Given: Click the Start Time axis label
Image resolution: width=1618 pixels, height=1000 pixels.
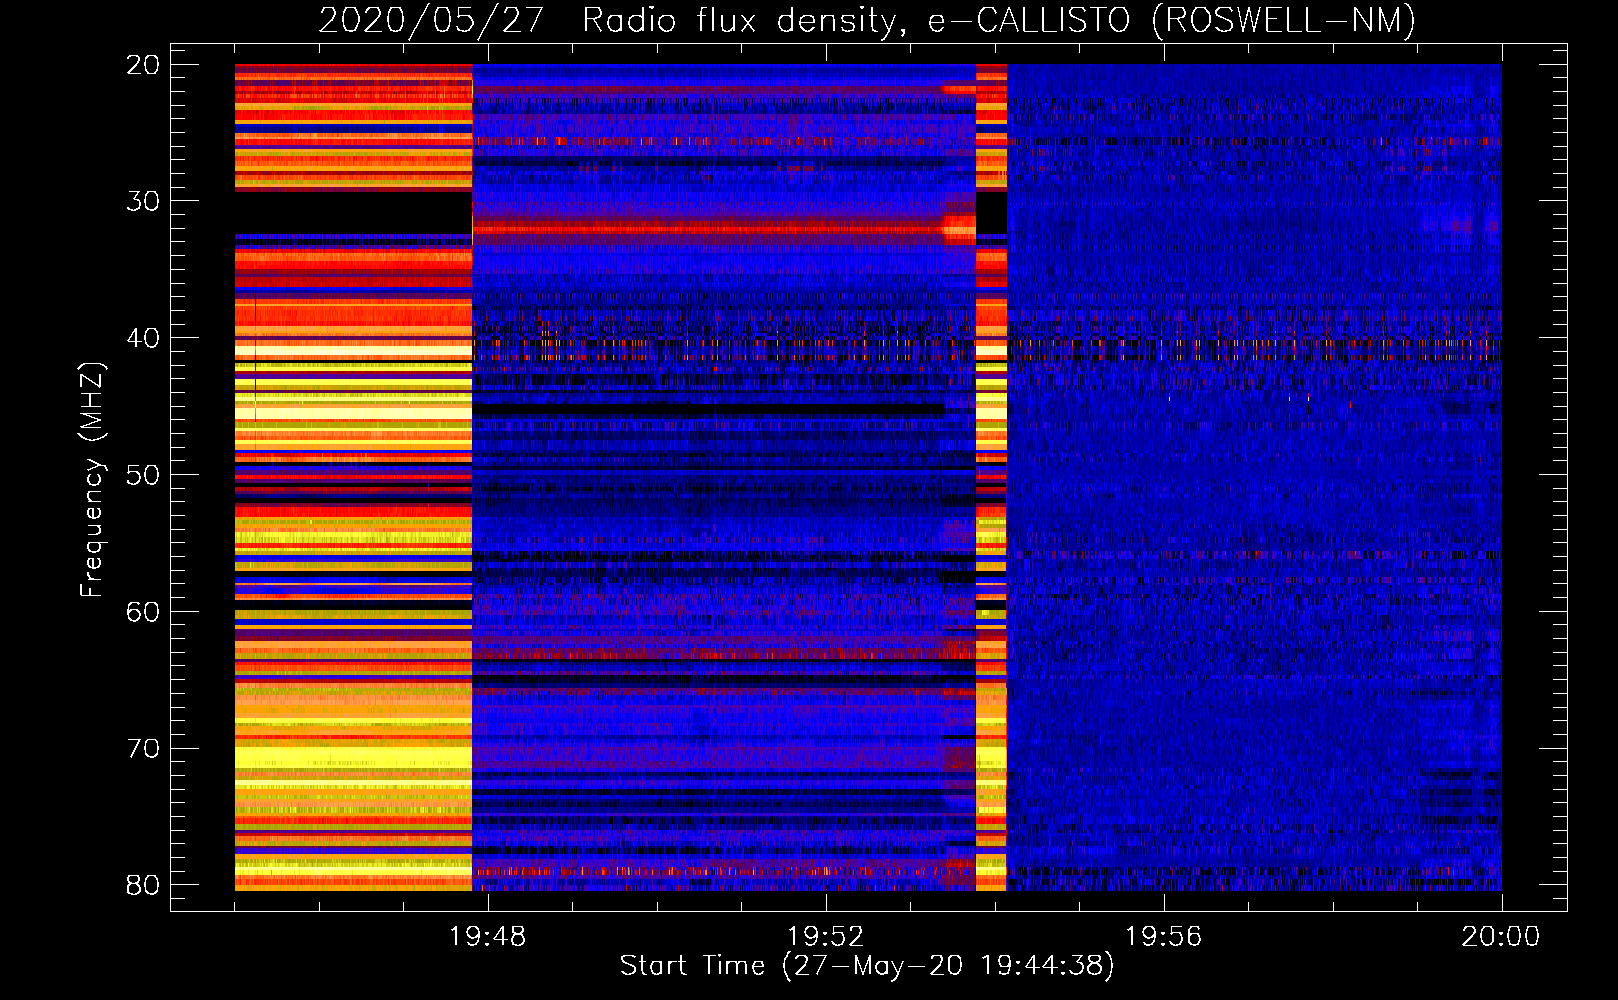Looking at the screenshot, I should coord(867,965).
